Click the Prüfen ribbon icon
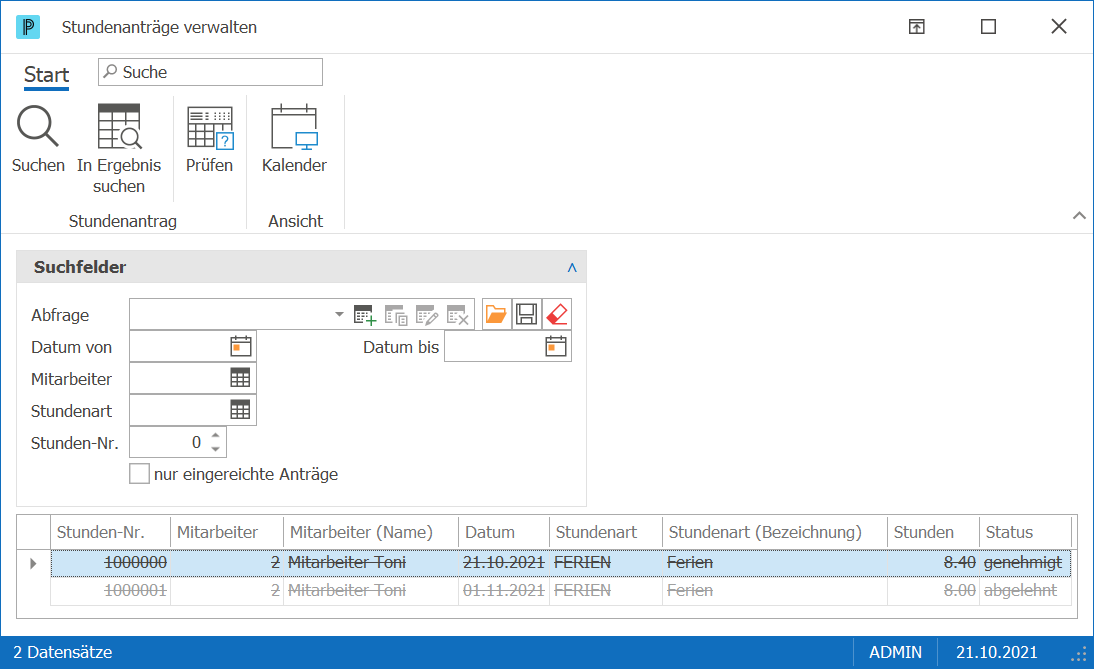1094x669 pixels. coord(209,128)
